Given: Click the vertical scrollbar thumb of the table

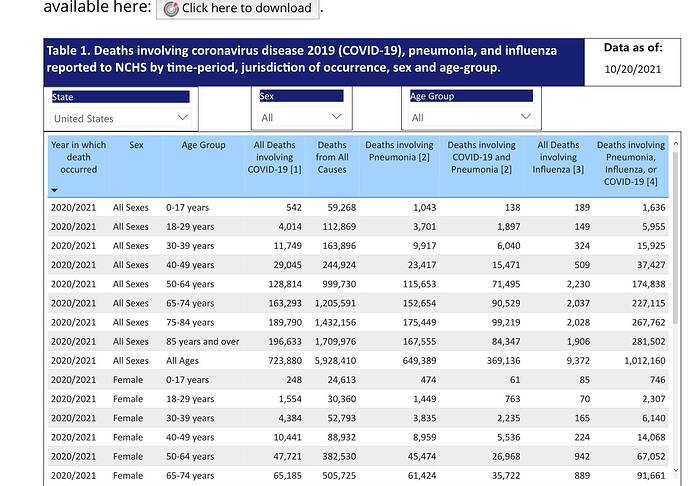Looking at the screenshot, I should tap(676, 239).
